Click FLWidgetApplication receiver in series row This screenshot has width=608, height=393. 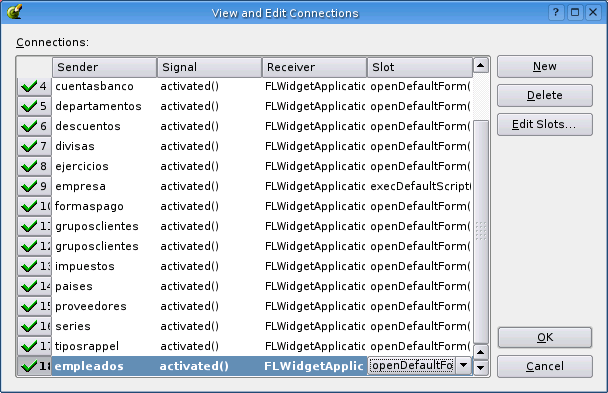coord(315,326)
